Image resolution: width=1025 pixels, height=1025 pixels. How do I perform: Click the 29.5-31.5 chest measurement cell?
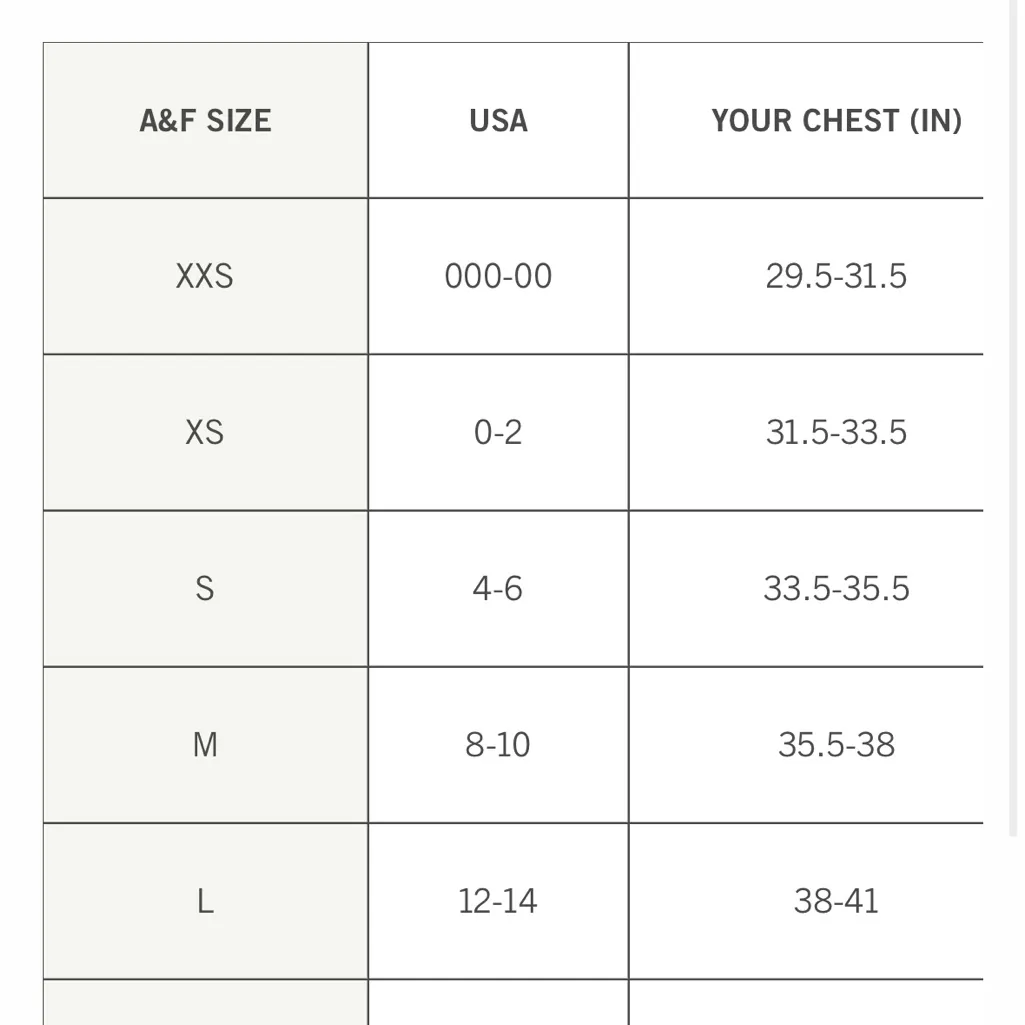click(836, 276)
